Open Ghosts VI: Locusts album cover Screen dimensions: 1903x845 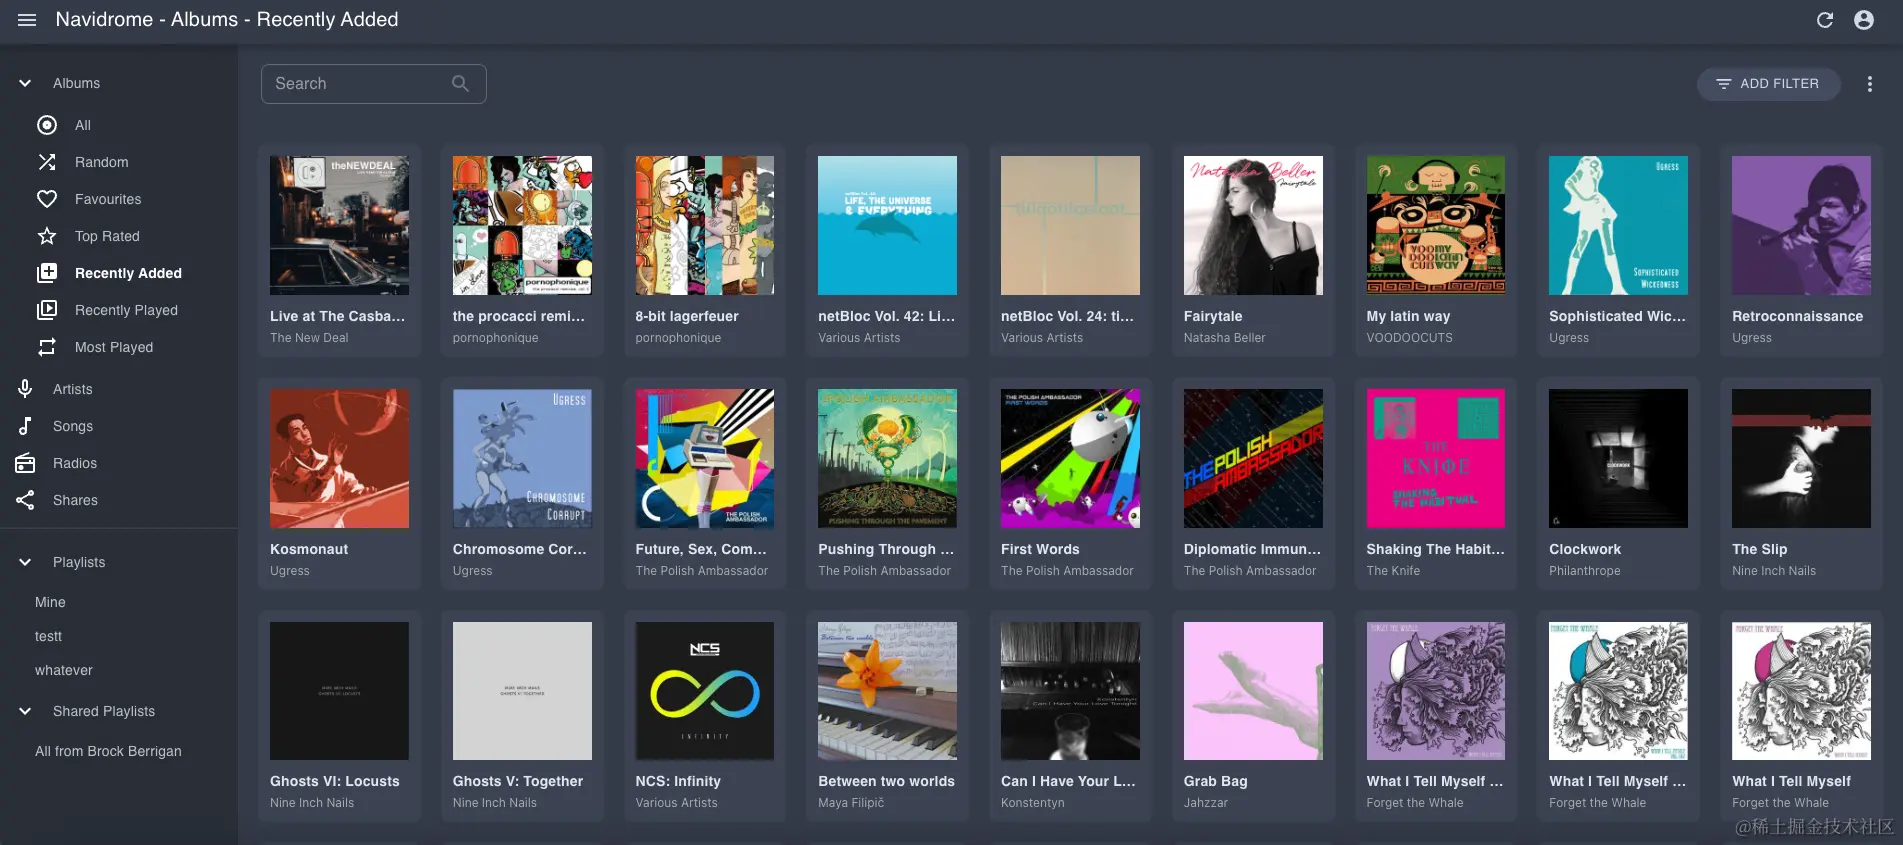pos(339,691)
